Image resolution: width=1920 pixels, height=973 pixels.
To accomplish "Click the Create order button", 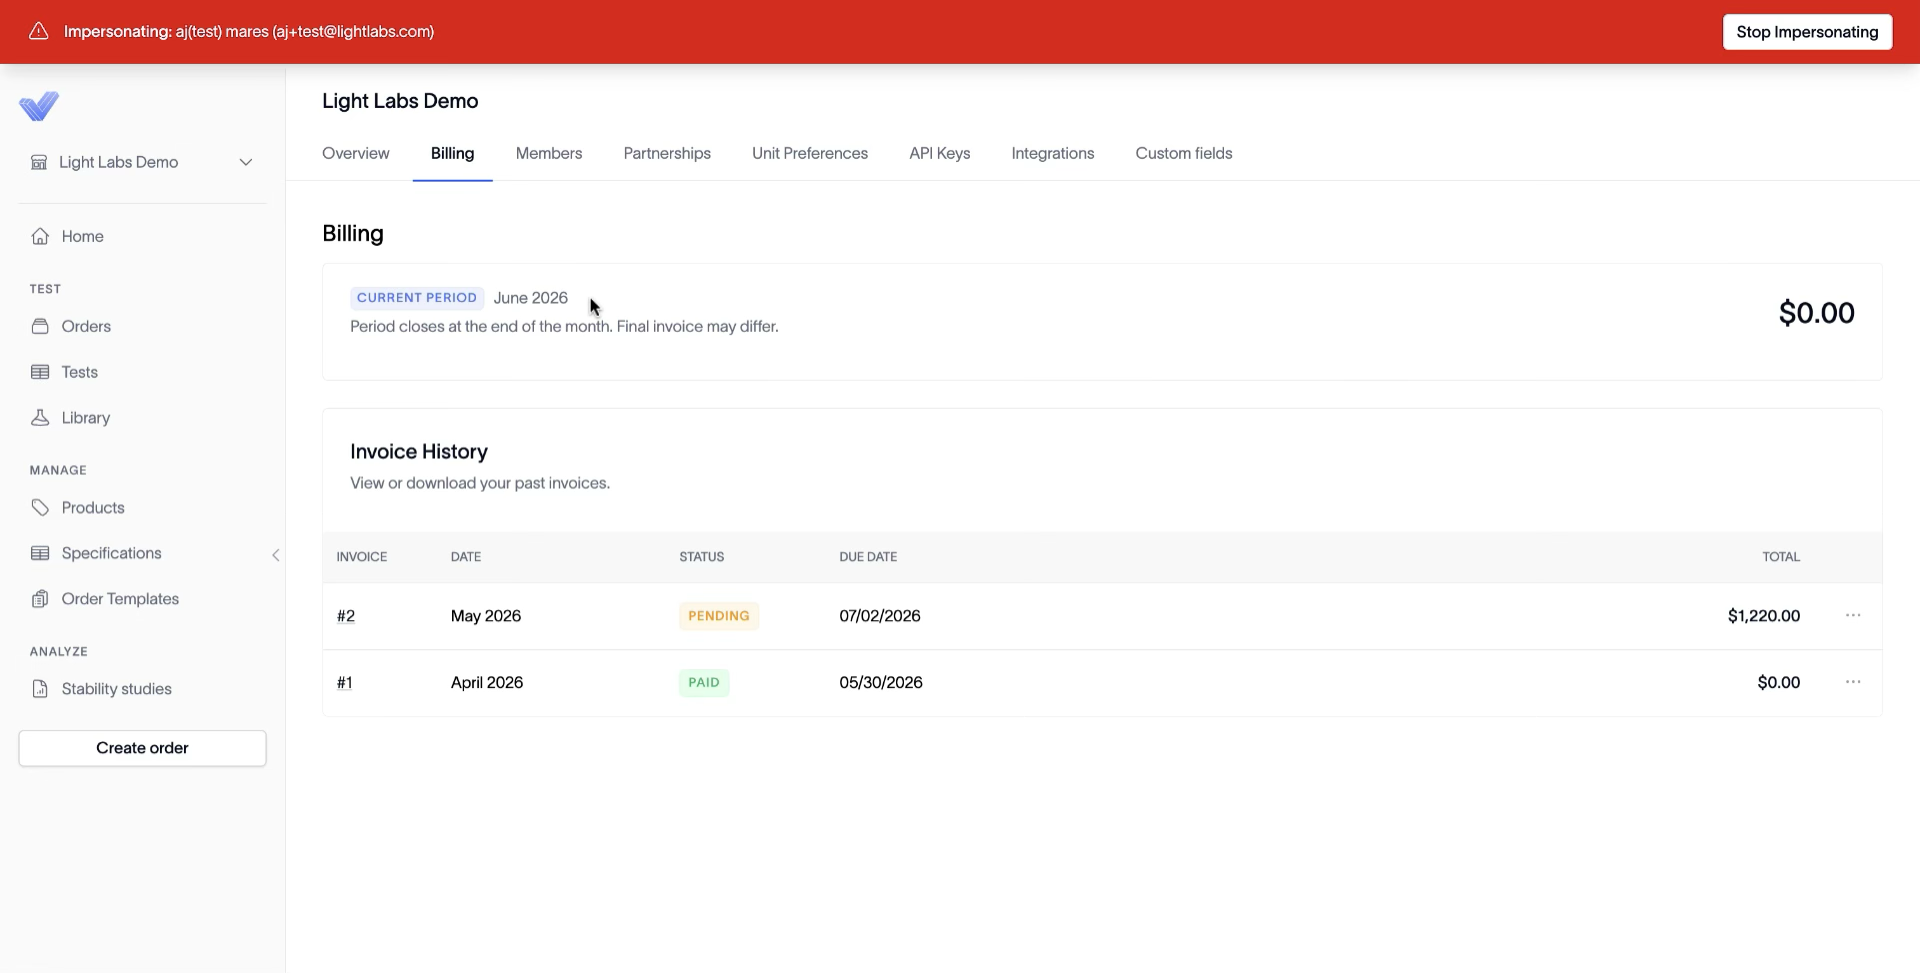I will click(142, 748).
